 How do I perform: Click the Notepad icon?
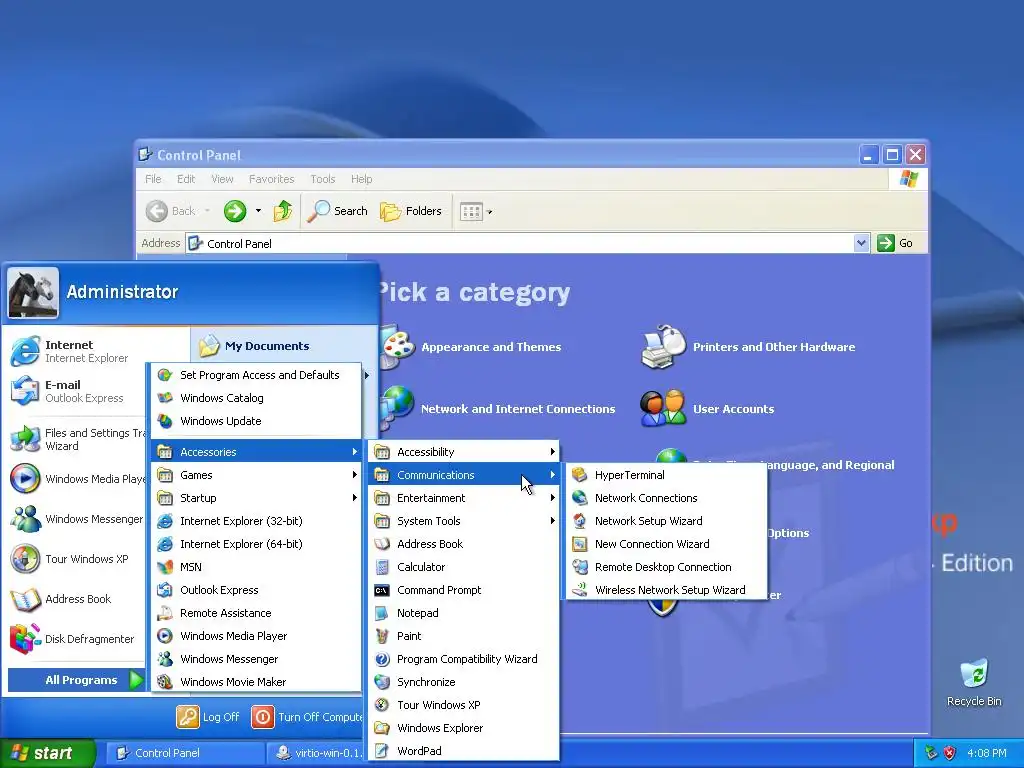(x=382, y=613)
